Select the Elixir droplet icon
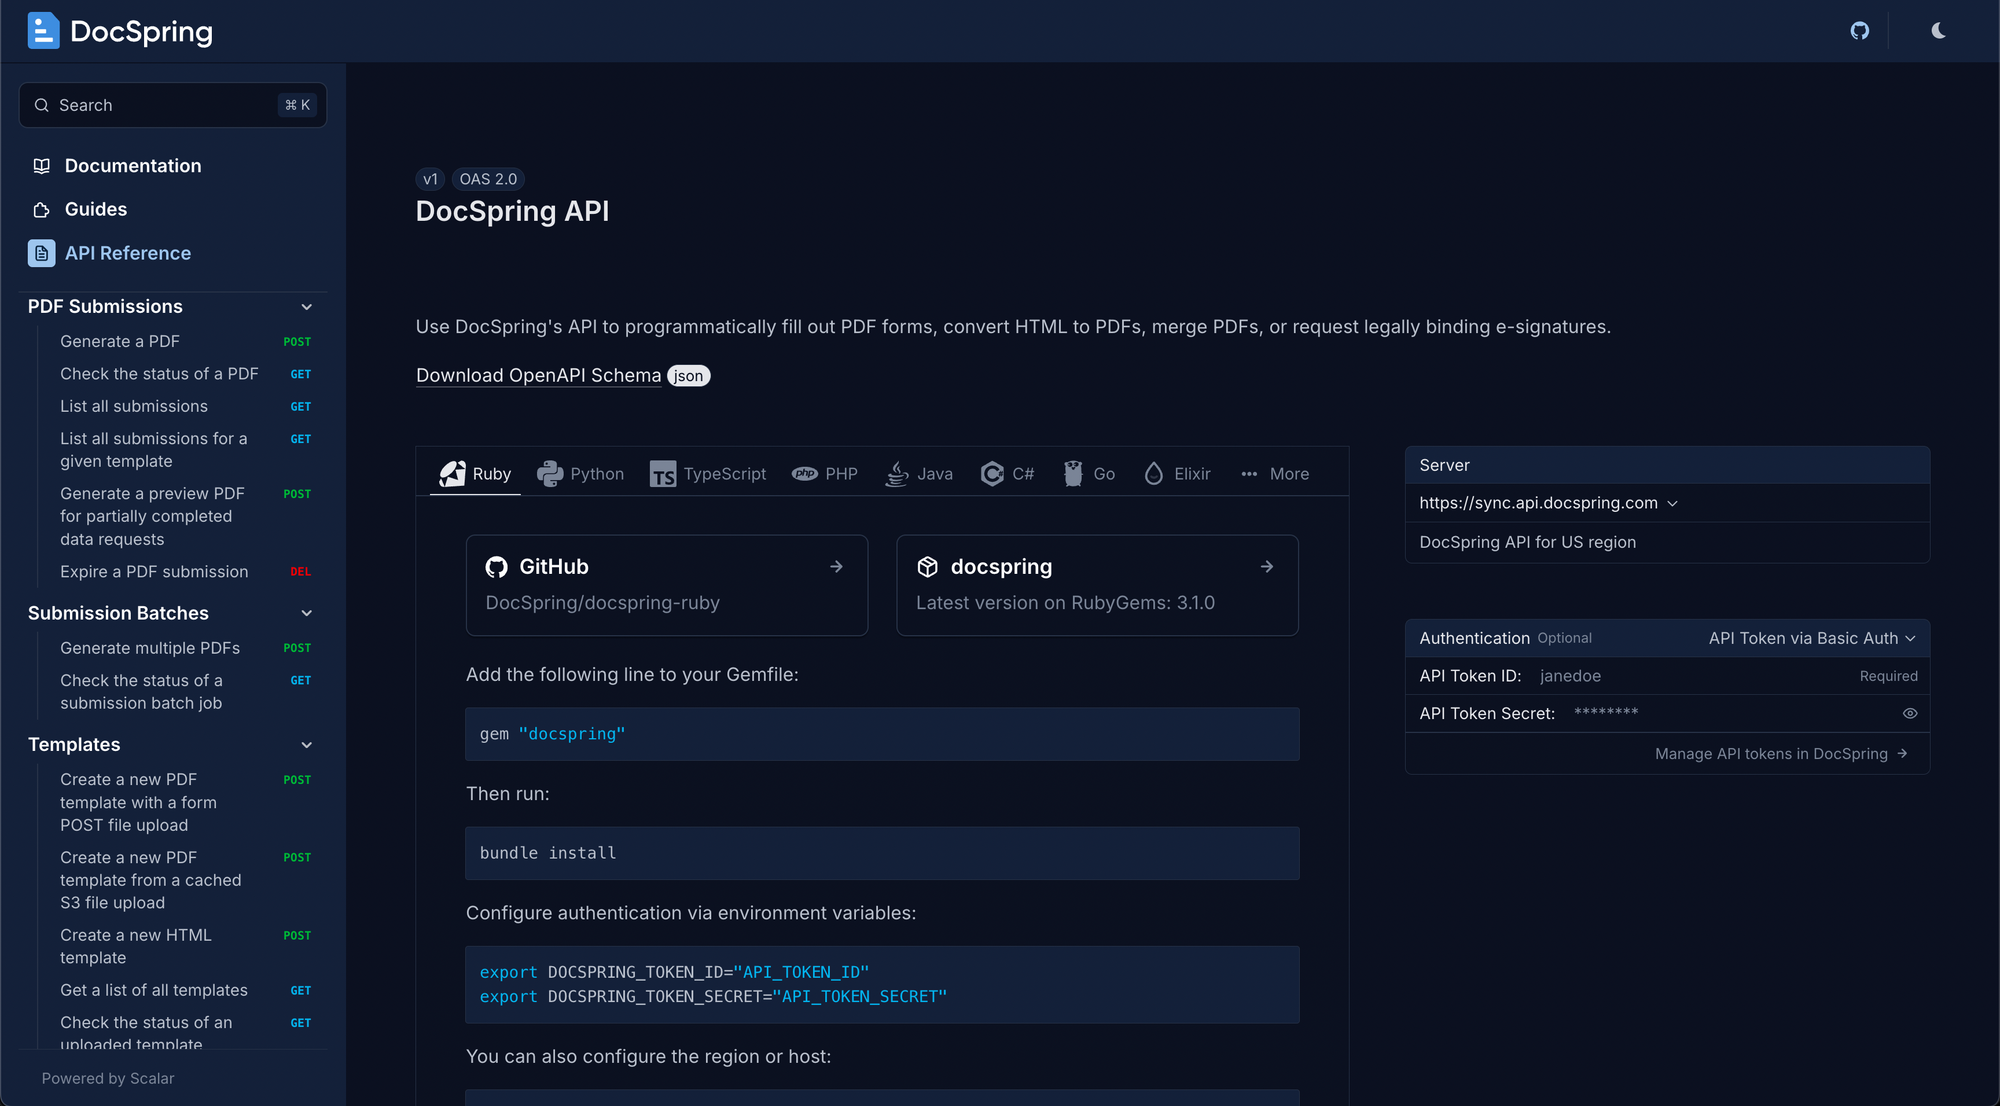The height and width of the screenshot is (1106, 2000). (1154, 474)
